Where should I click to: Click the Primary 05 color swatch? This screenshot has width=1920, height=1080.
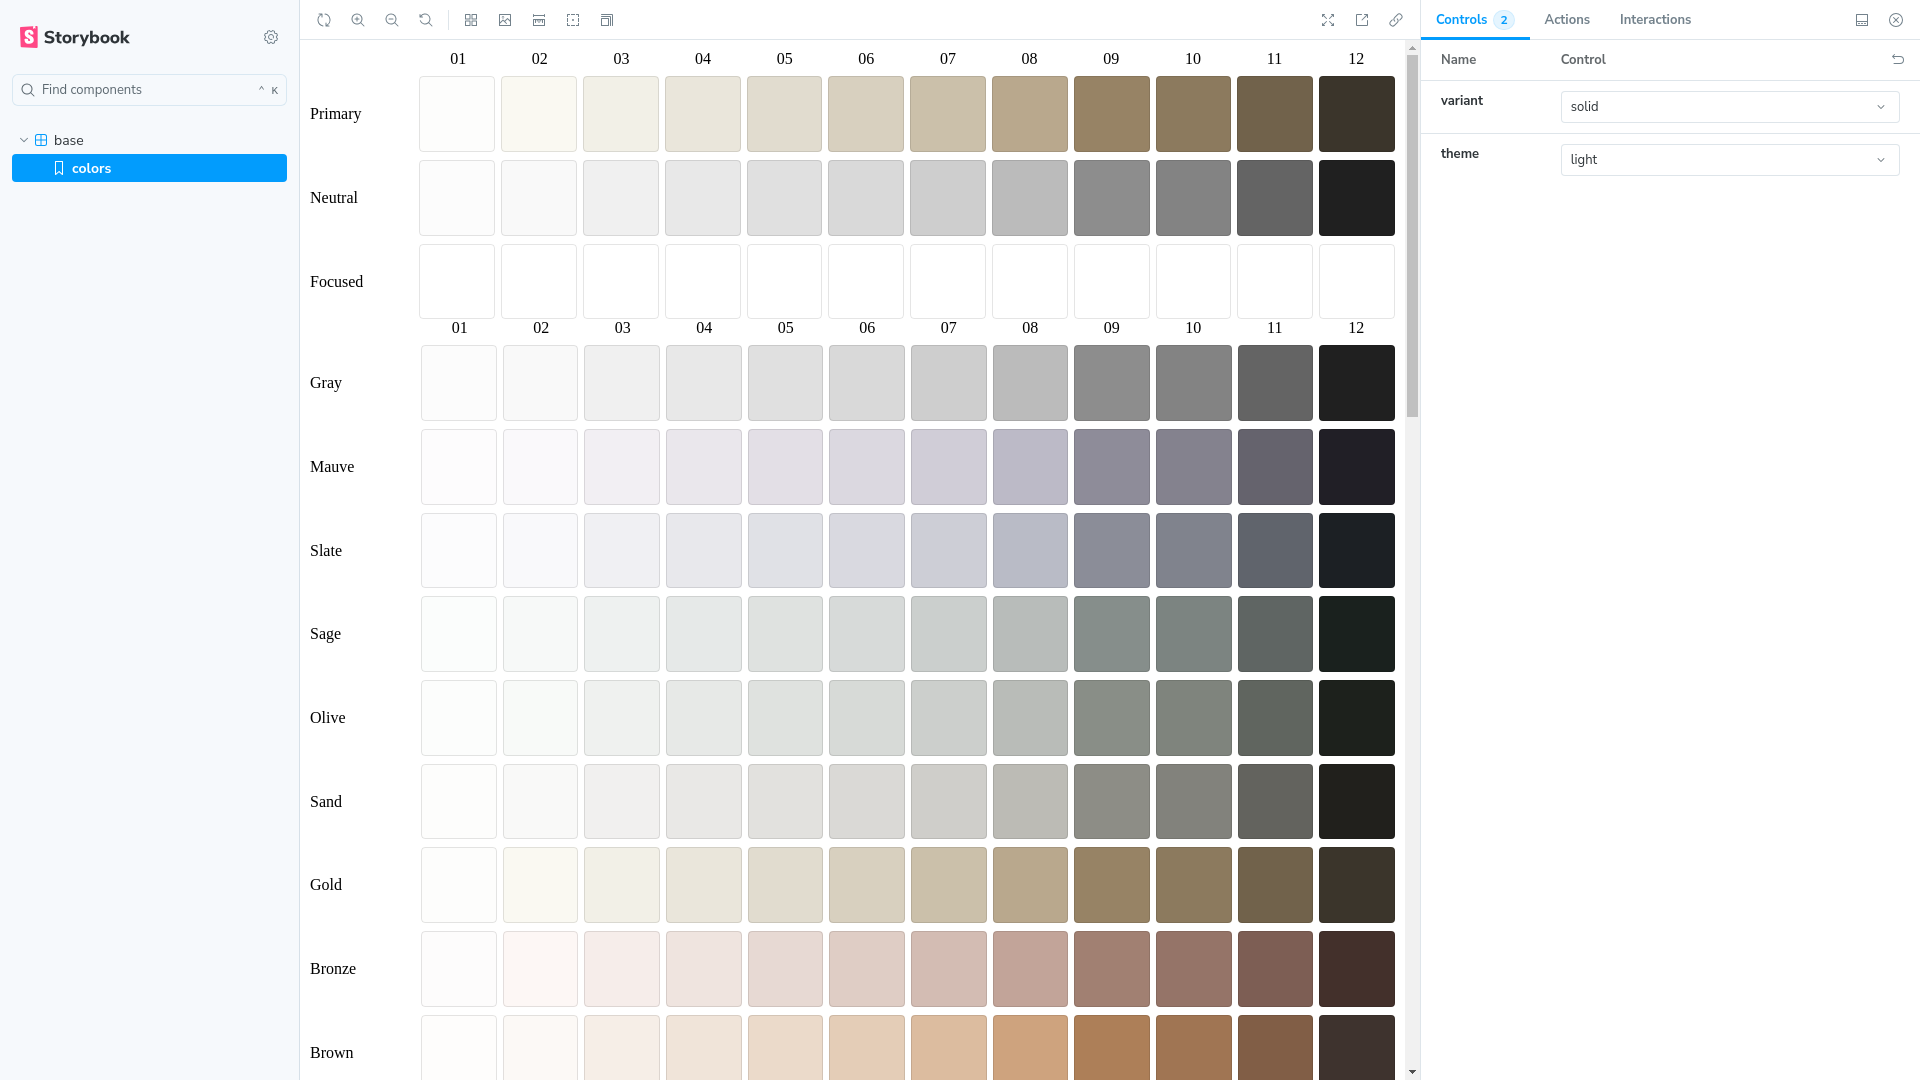click(784, 114)
